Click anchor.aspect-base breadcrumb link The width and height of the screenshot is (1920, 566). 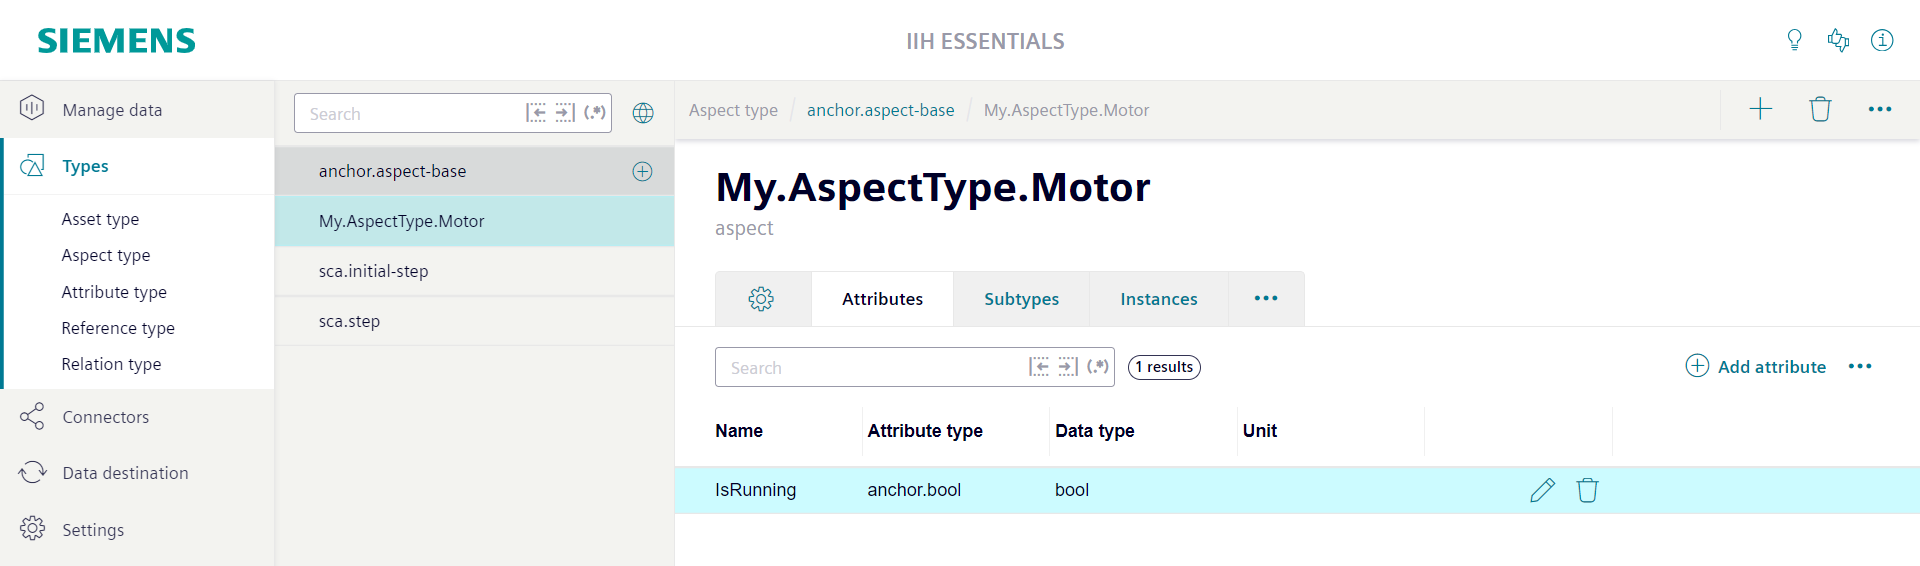click(x=880, y=110)
